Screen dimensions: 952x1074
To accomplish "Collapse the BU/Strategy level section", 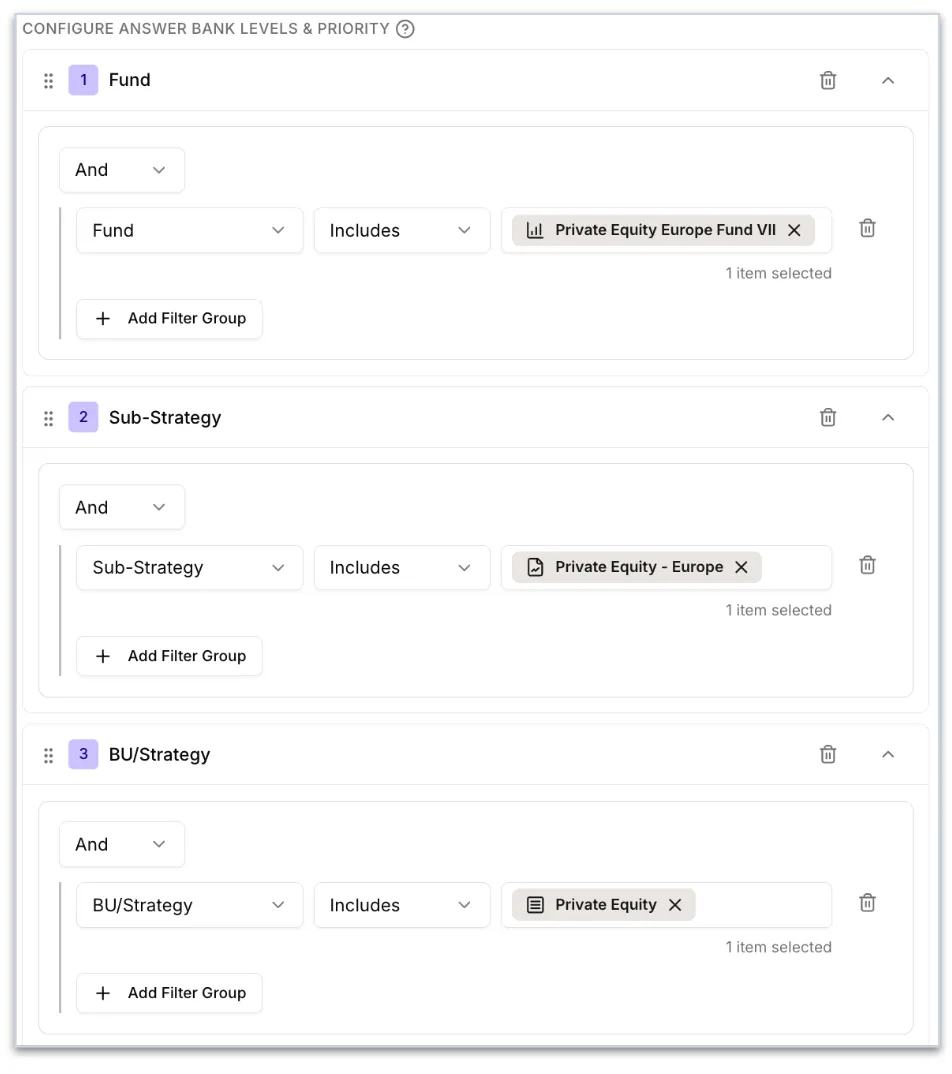I will pos(888,755).
